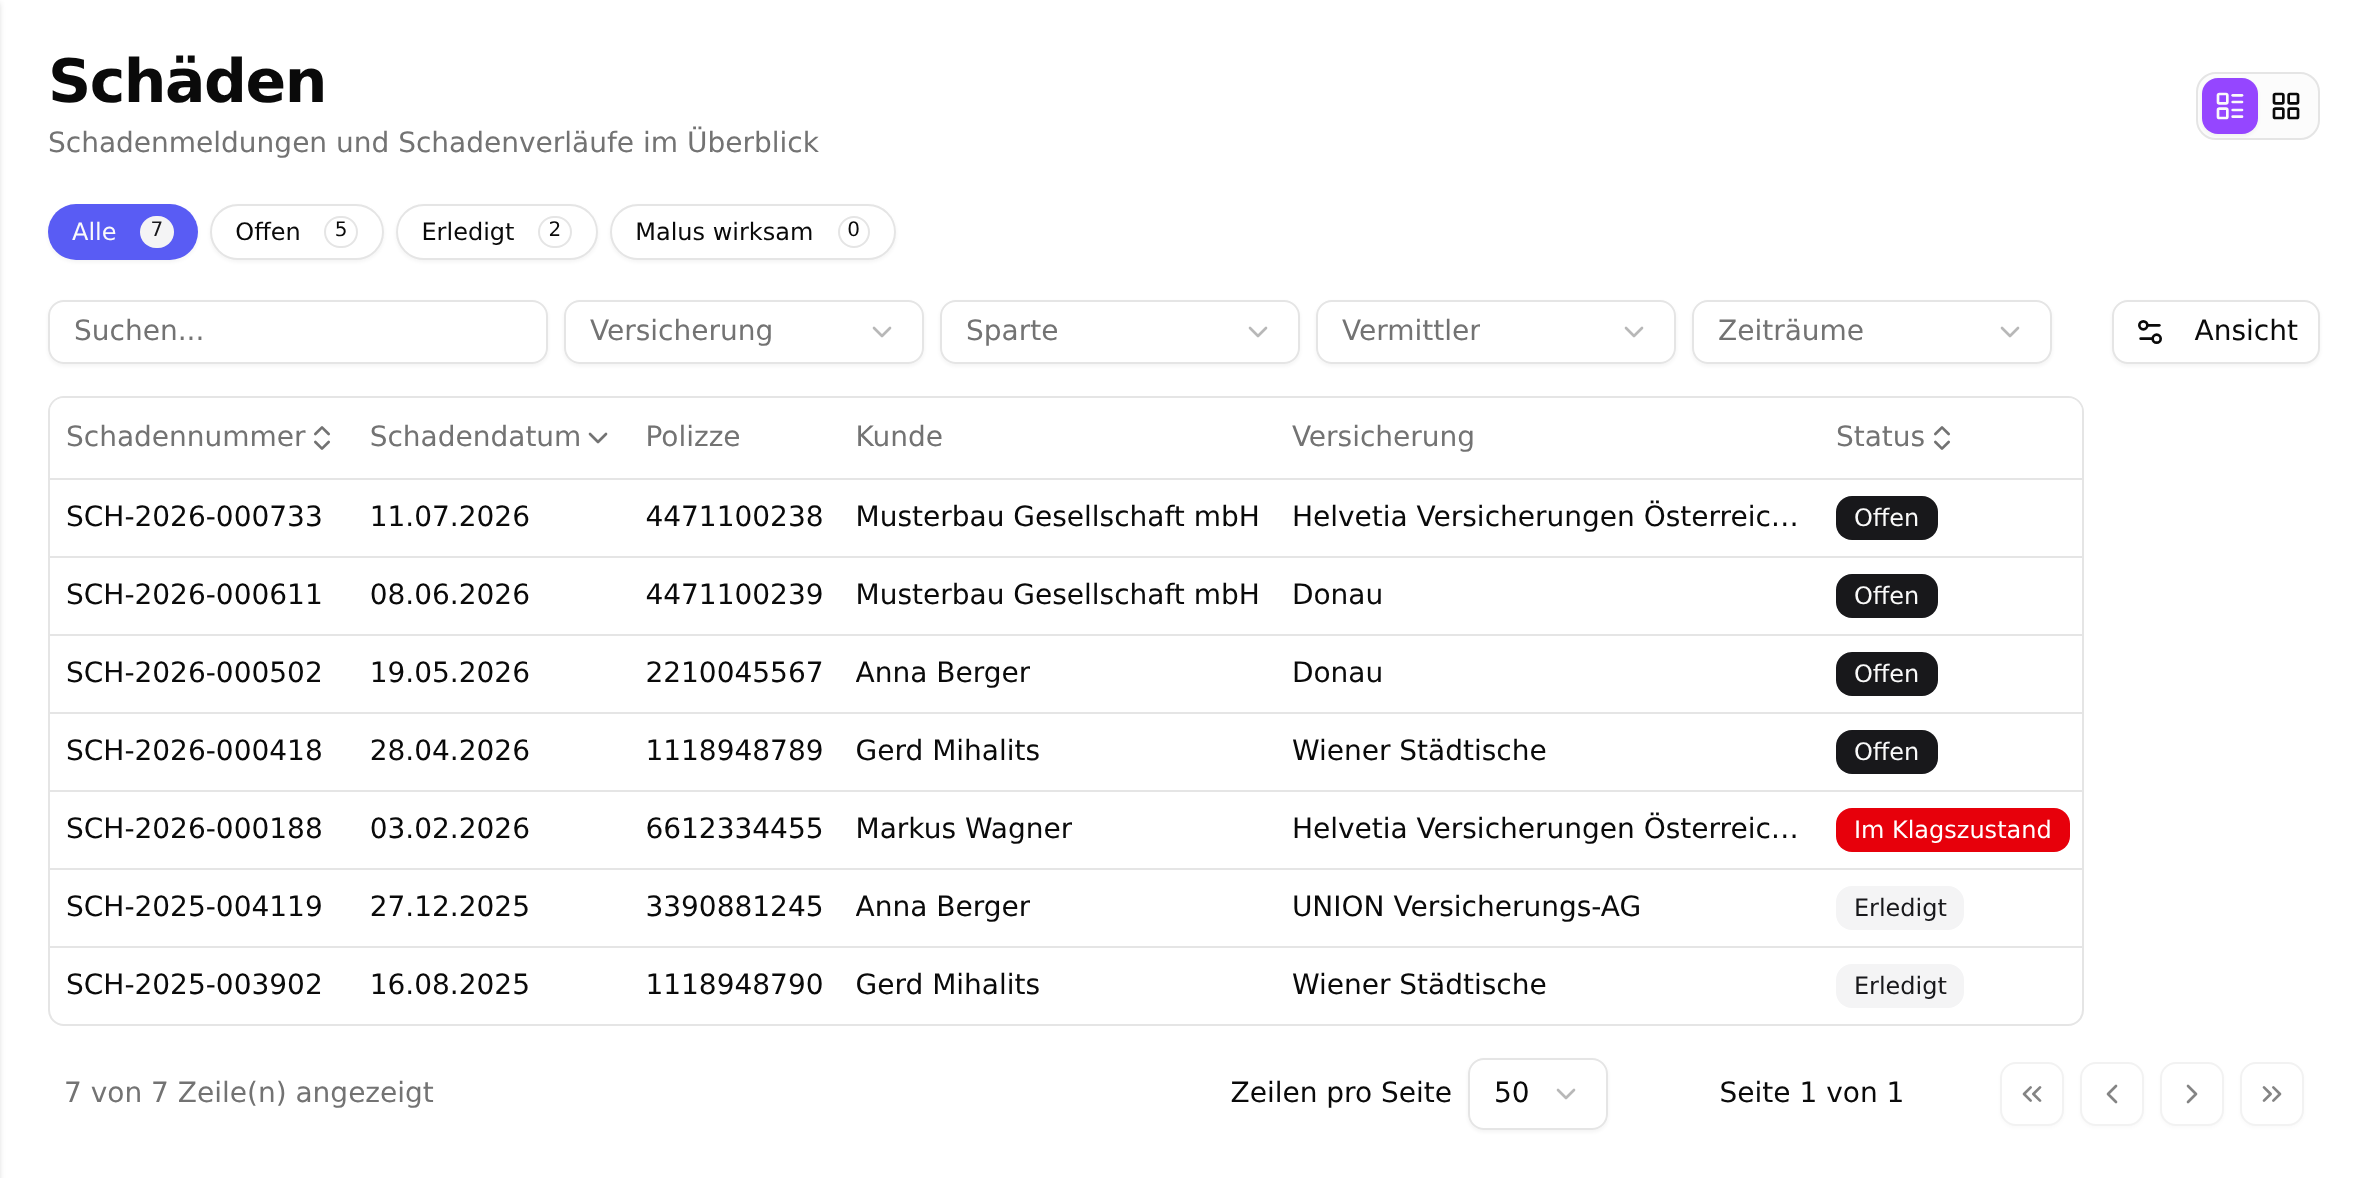Click date 28.04.2026
2368x1178 pixels.
450,751
